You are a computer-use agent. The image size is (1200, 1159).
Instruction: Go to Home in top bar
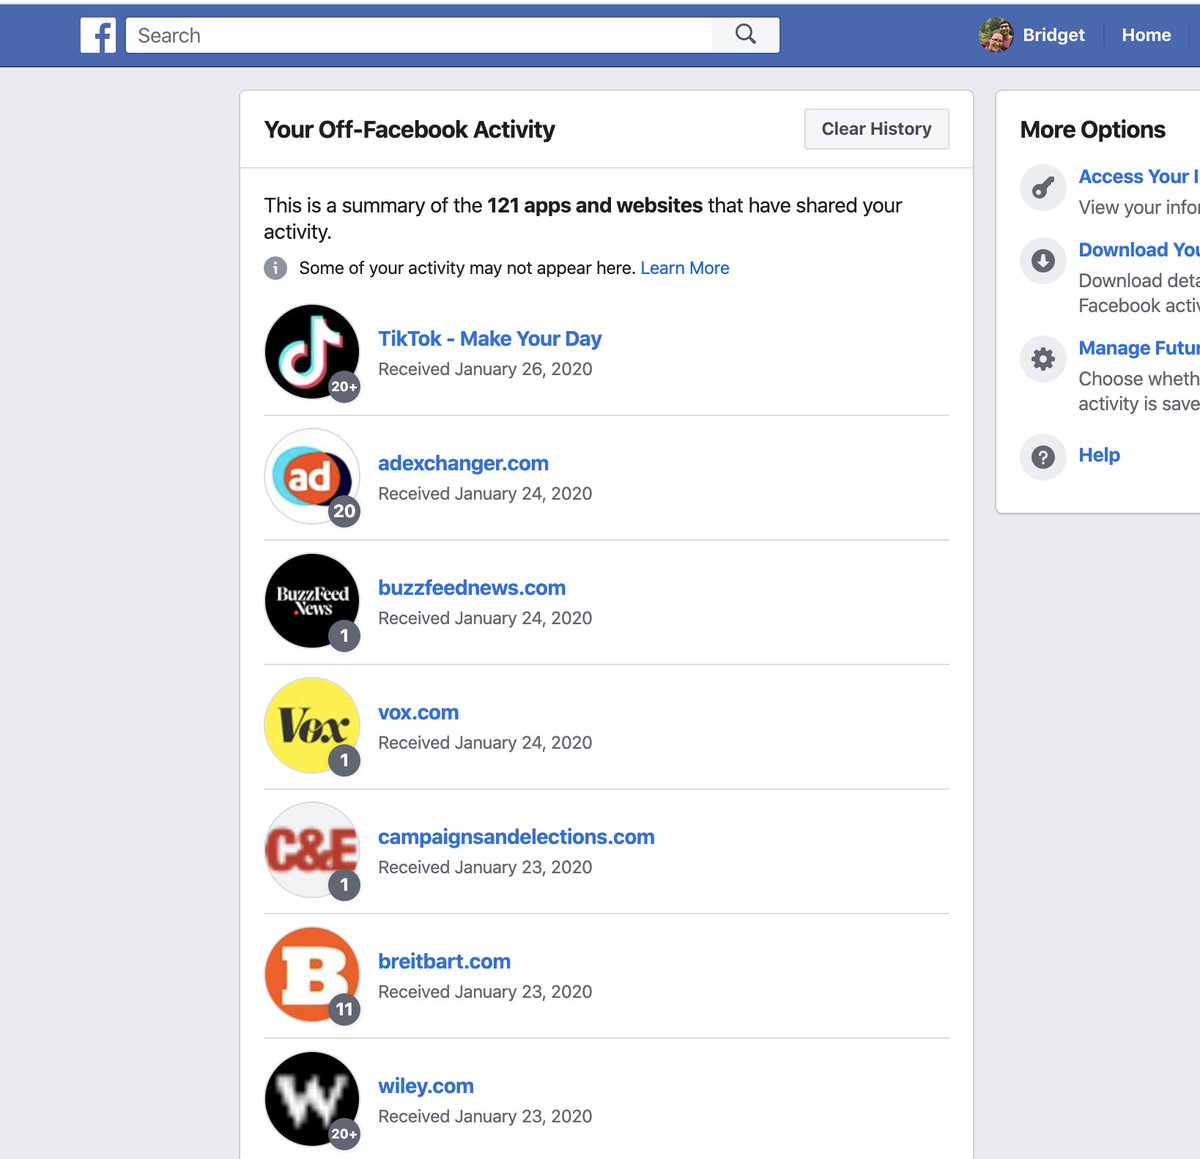pyautogui.click(x=1146, y=35)
